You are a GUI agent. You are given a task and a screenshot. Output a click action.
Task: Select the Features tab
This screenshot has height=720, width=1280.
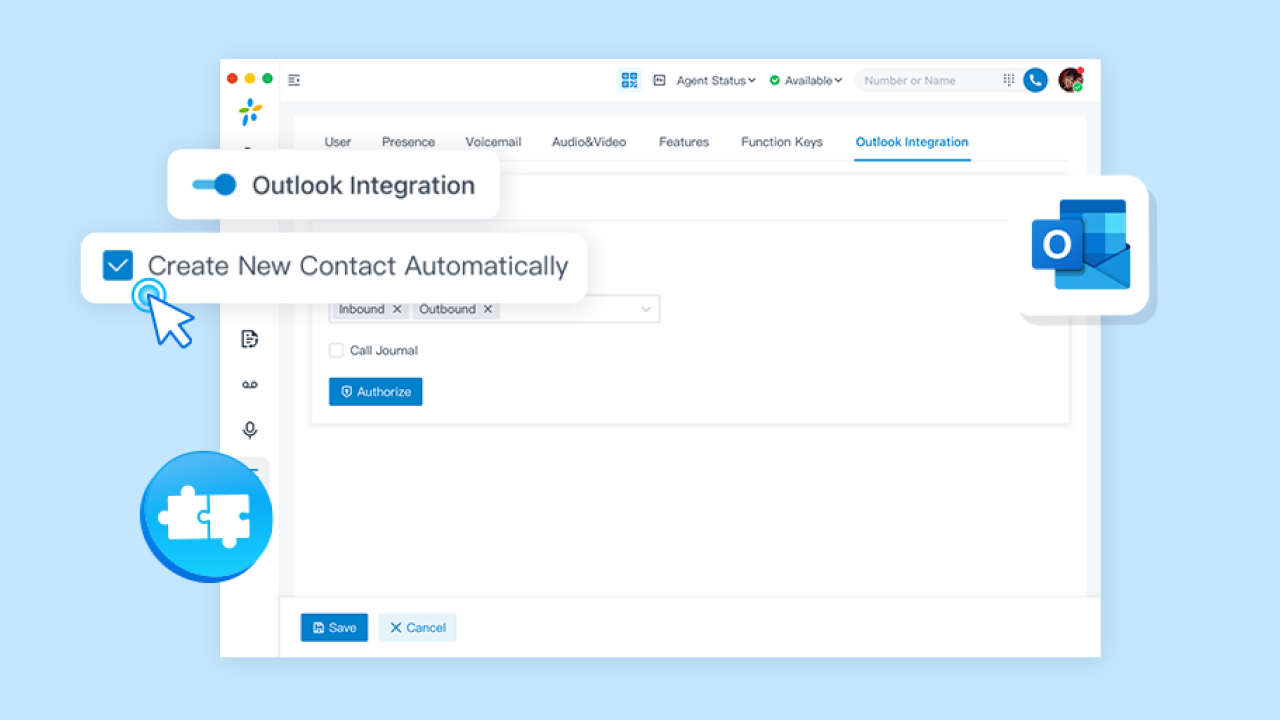pyautogui.click(x=684, y=142)
